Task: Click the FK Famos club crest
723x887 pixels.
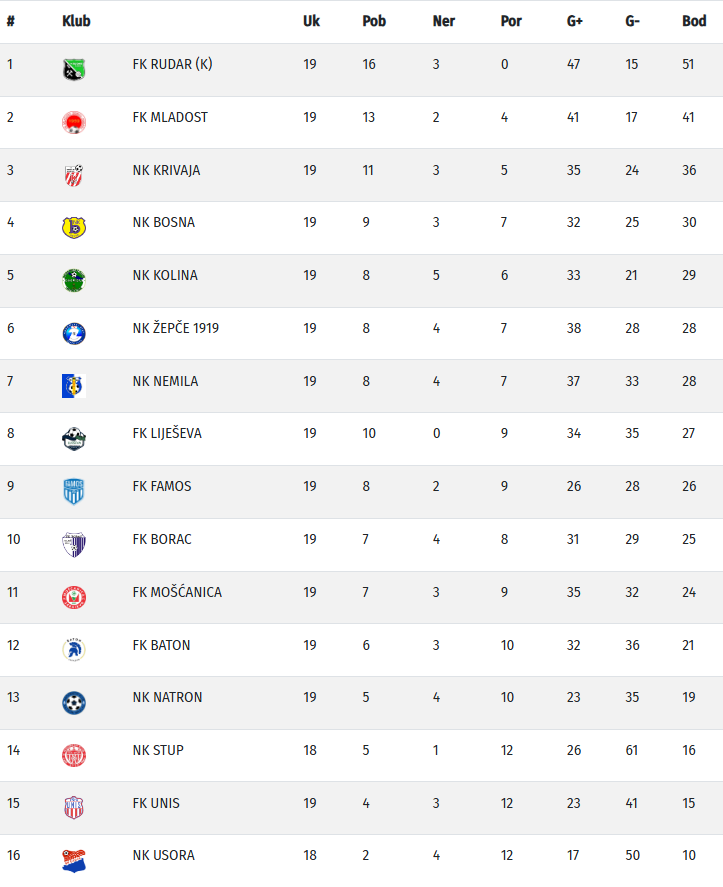Action: (x=74, y=492)
